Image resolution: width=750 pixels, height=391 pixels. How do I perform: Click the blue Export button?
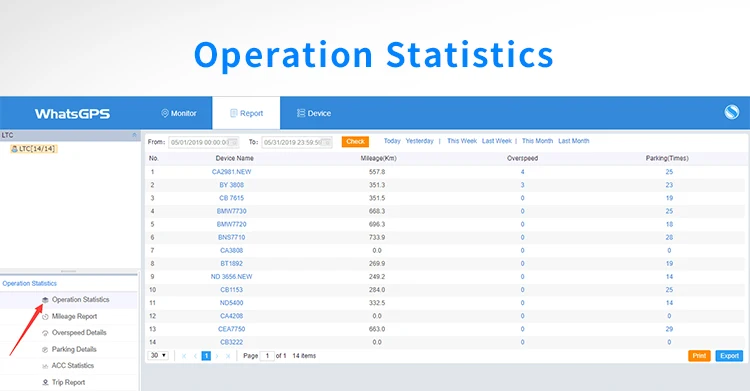click(729, 356)
